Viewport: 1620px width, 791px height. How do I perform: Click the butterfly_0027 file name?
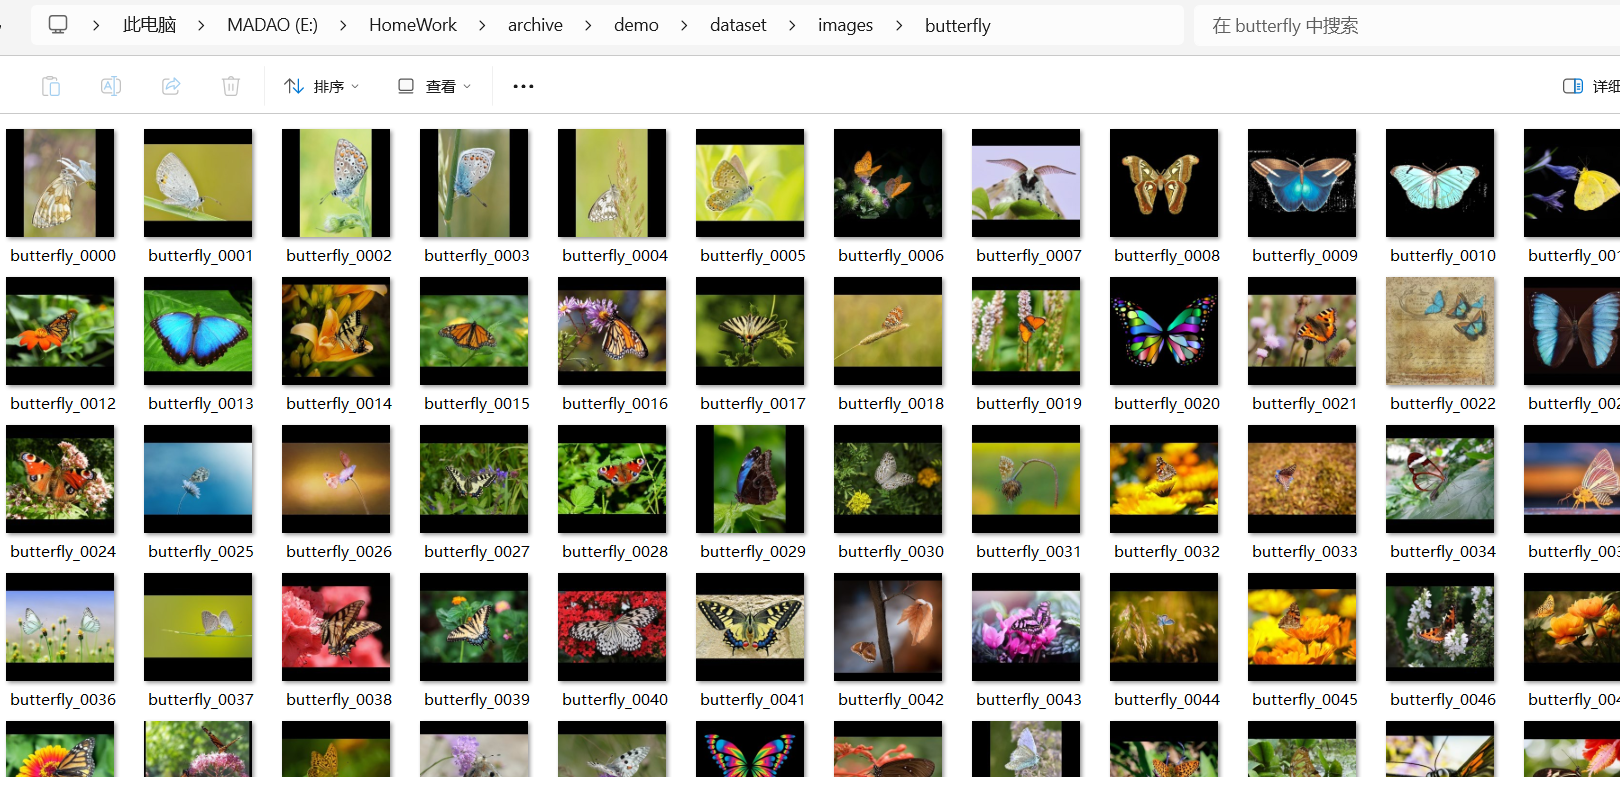coord(477,552)
